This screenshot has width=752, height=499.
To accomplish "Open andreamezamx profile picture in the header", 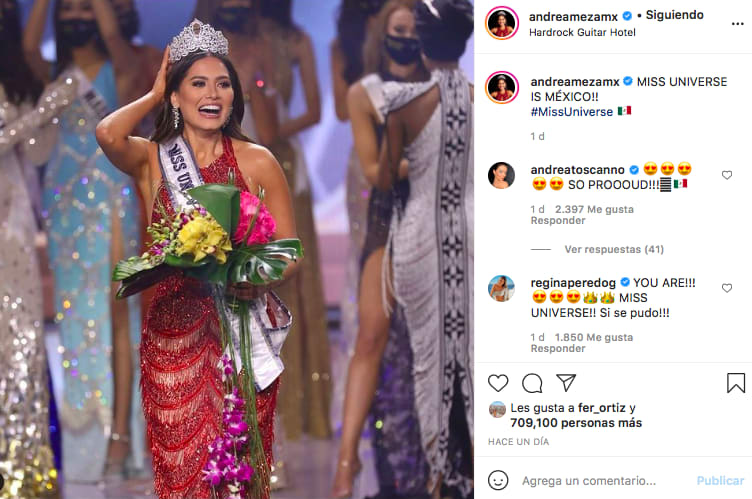I will pos(502,23).
